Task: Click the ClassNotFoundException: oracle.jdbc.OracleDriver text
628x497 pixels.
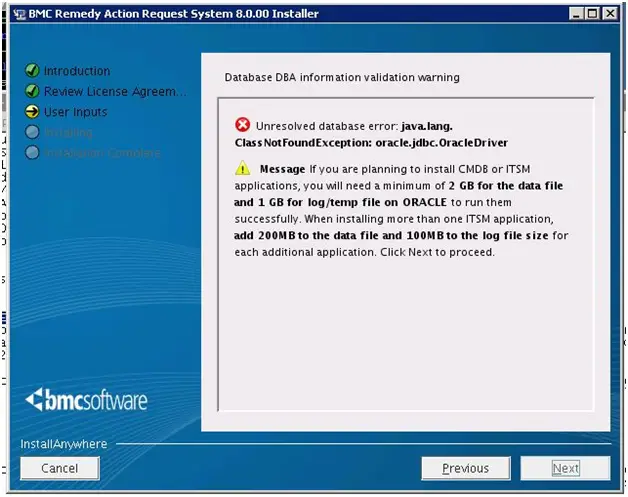Action: [x=371, y=143]
